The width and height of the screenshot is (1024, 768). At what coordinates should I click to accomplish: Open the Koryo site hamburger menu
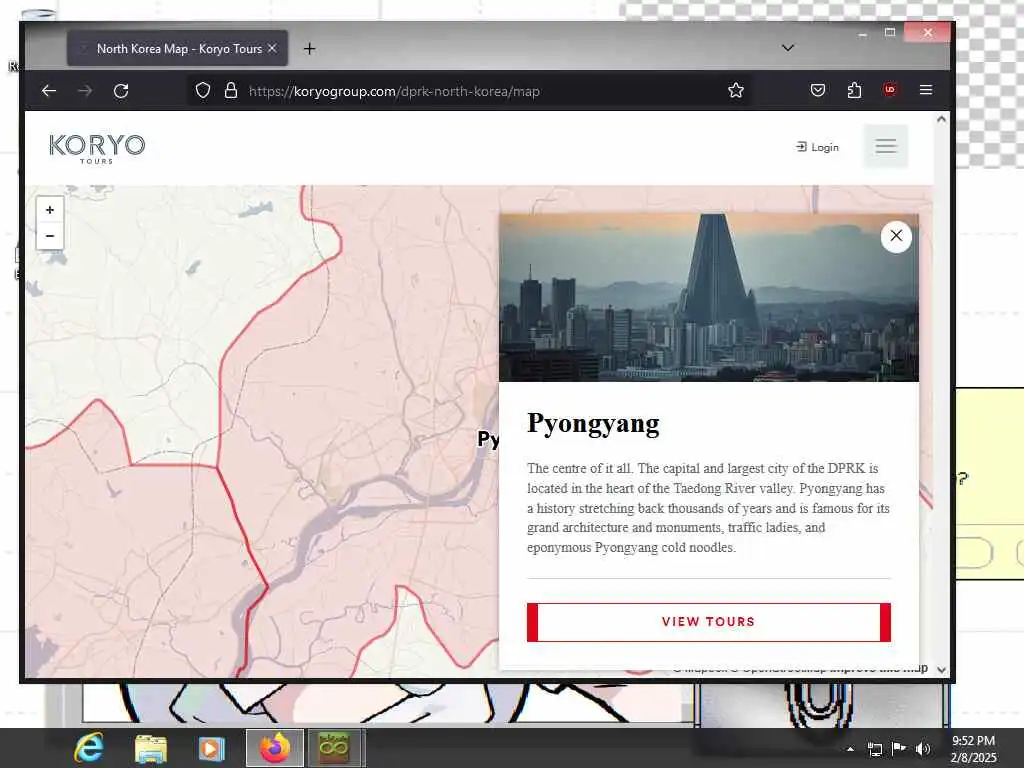click(x=886, y=146)
